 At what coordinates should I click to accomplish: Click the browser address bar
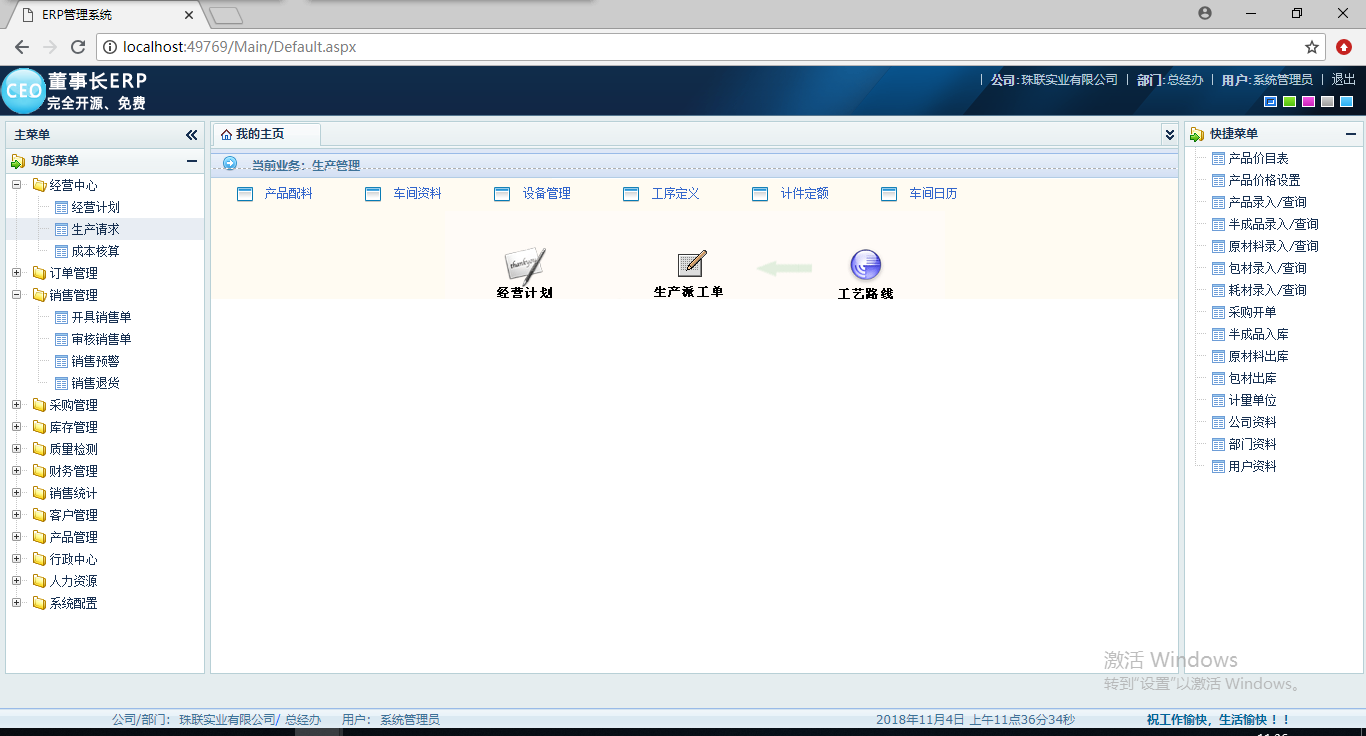tap(700, 47)
